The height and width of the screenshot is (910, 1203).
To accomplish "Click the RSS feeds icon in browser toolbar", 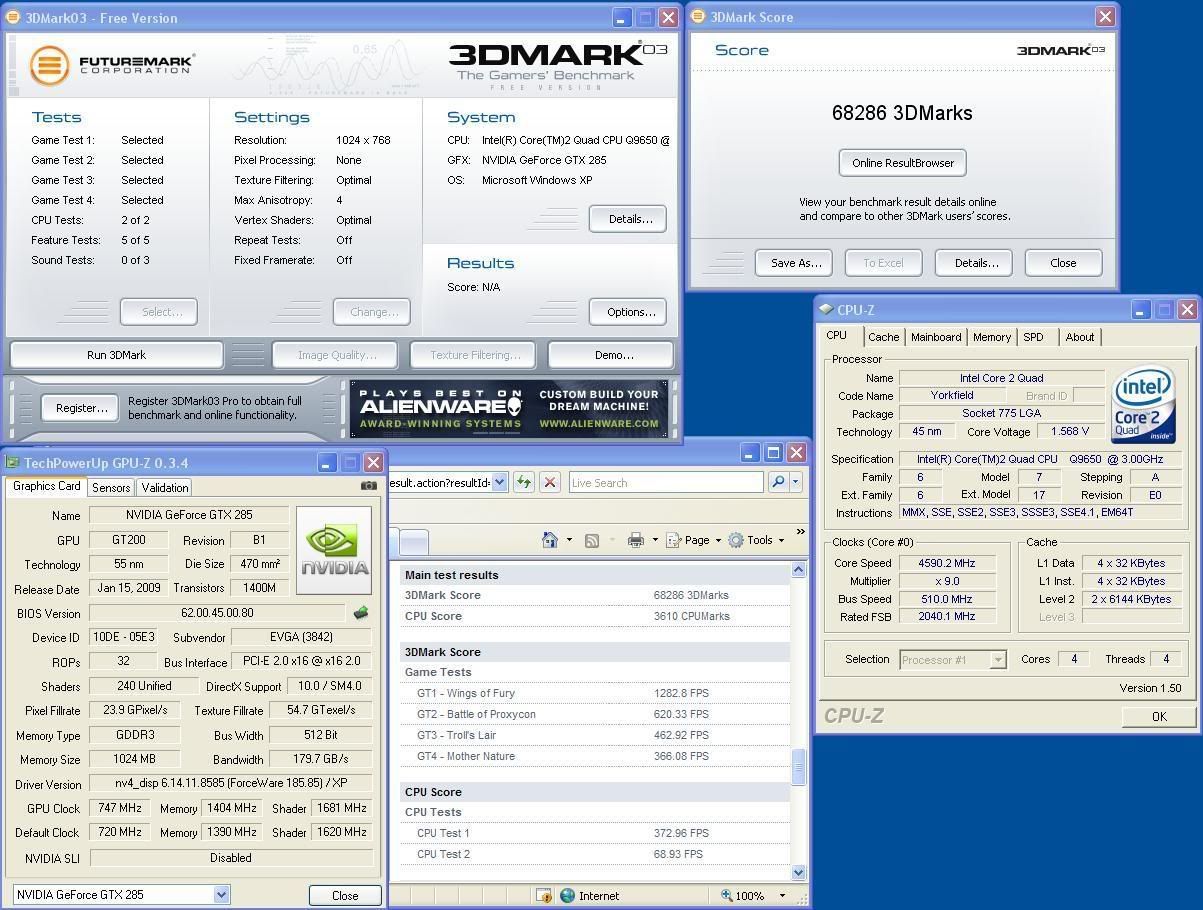I will 592,540.
